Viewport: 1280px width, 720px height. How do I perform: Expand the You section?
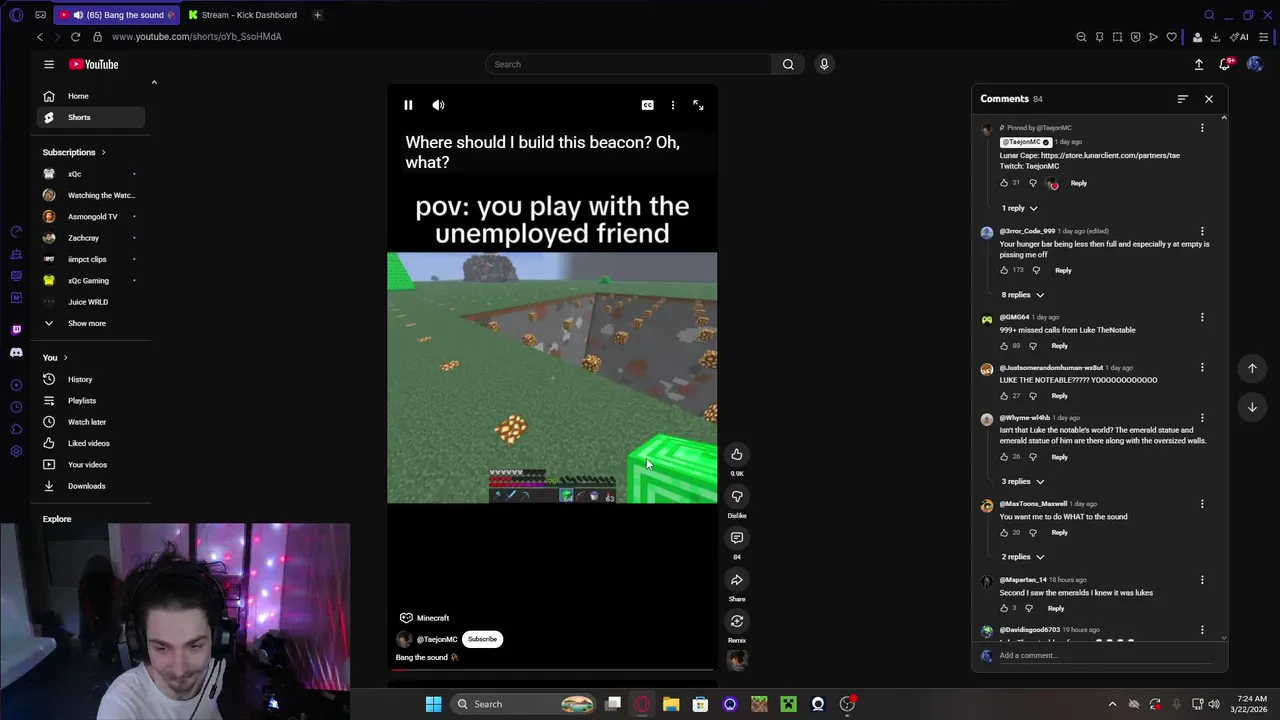point(55,357)
